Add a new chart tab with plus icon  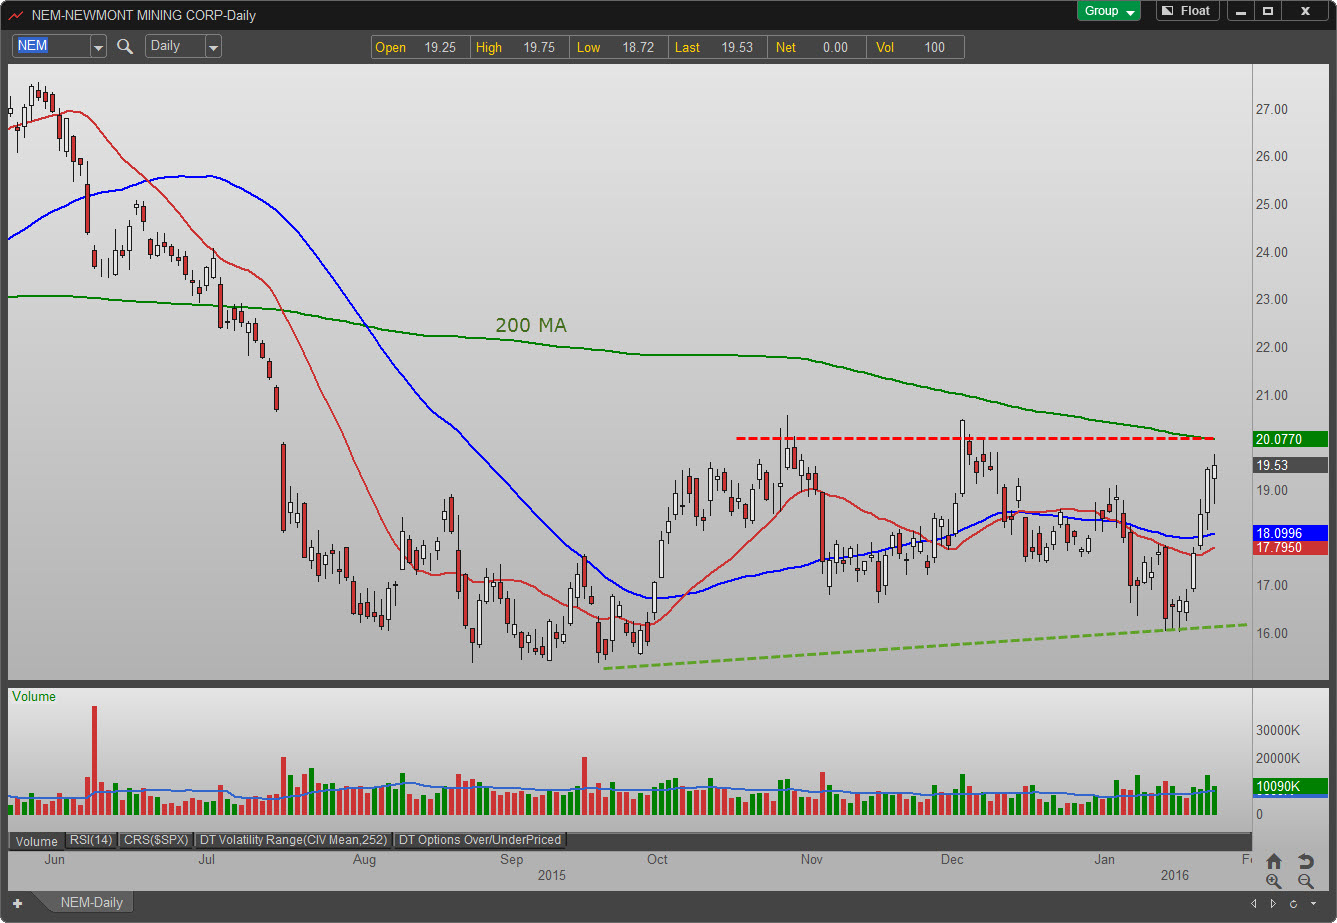(17, 903)
